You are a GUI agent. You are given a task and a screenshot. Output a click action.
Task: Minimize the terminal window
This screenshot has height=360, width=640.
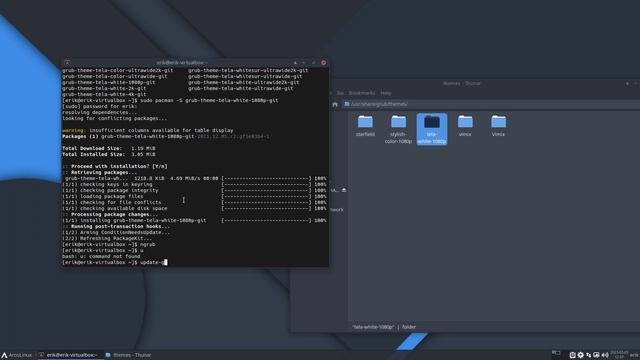[x=304, y=63]
